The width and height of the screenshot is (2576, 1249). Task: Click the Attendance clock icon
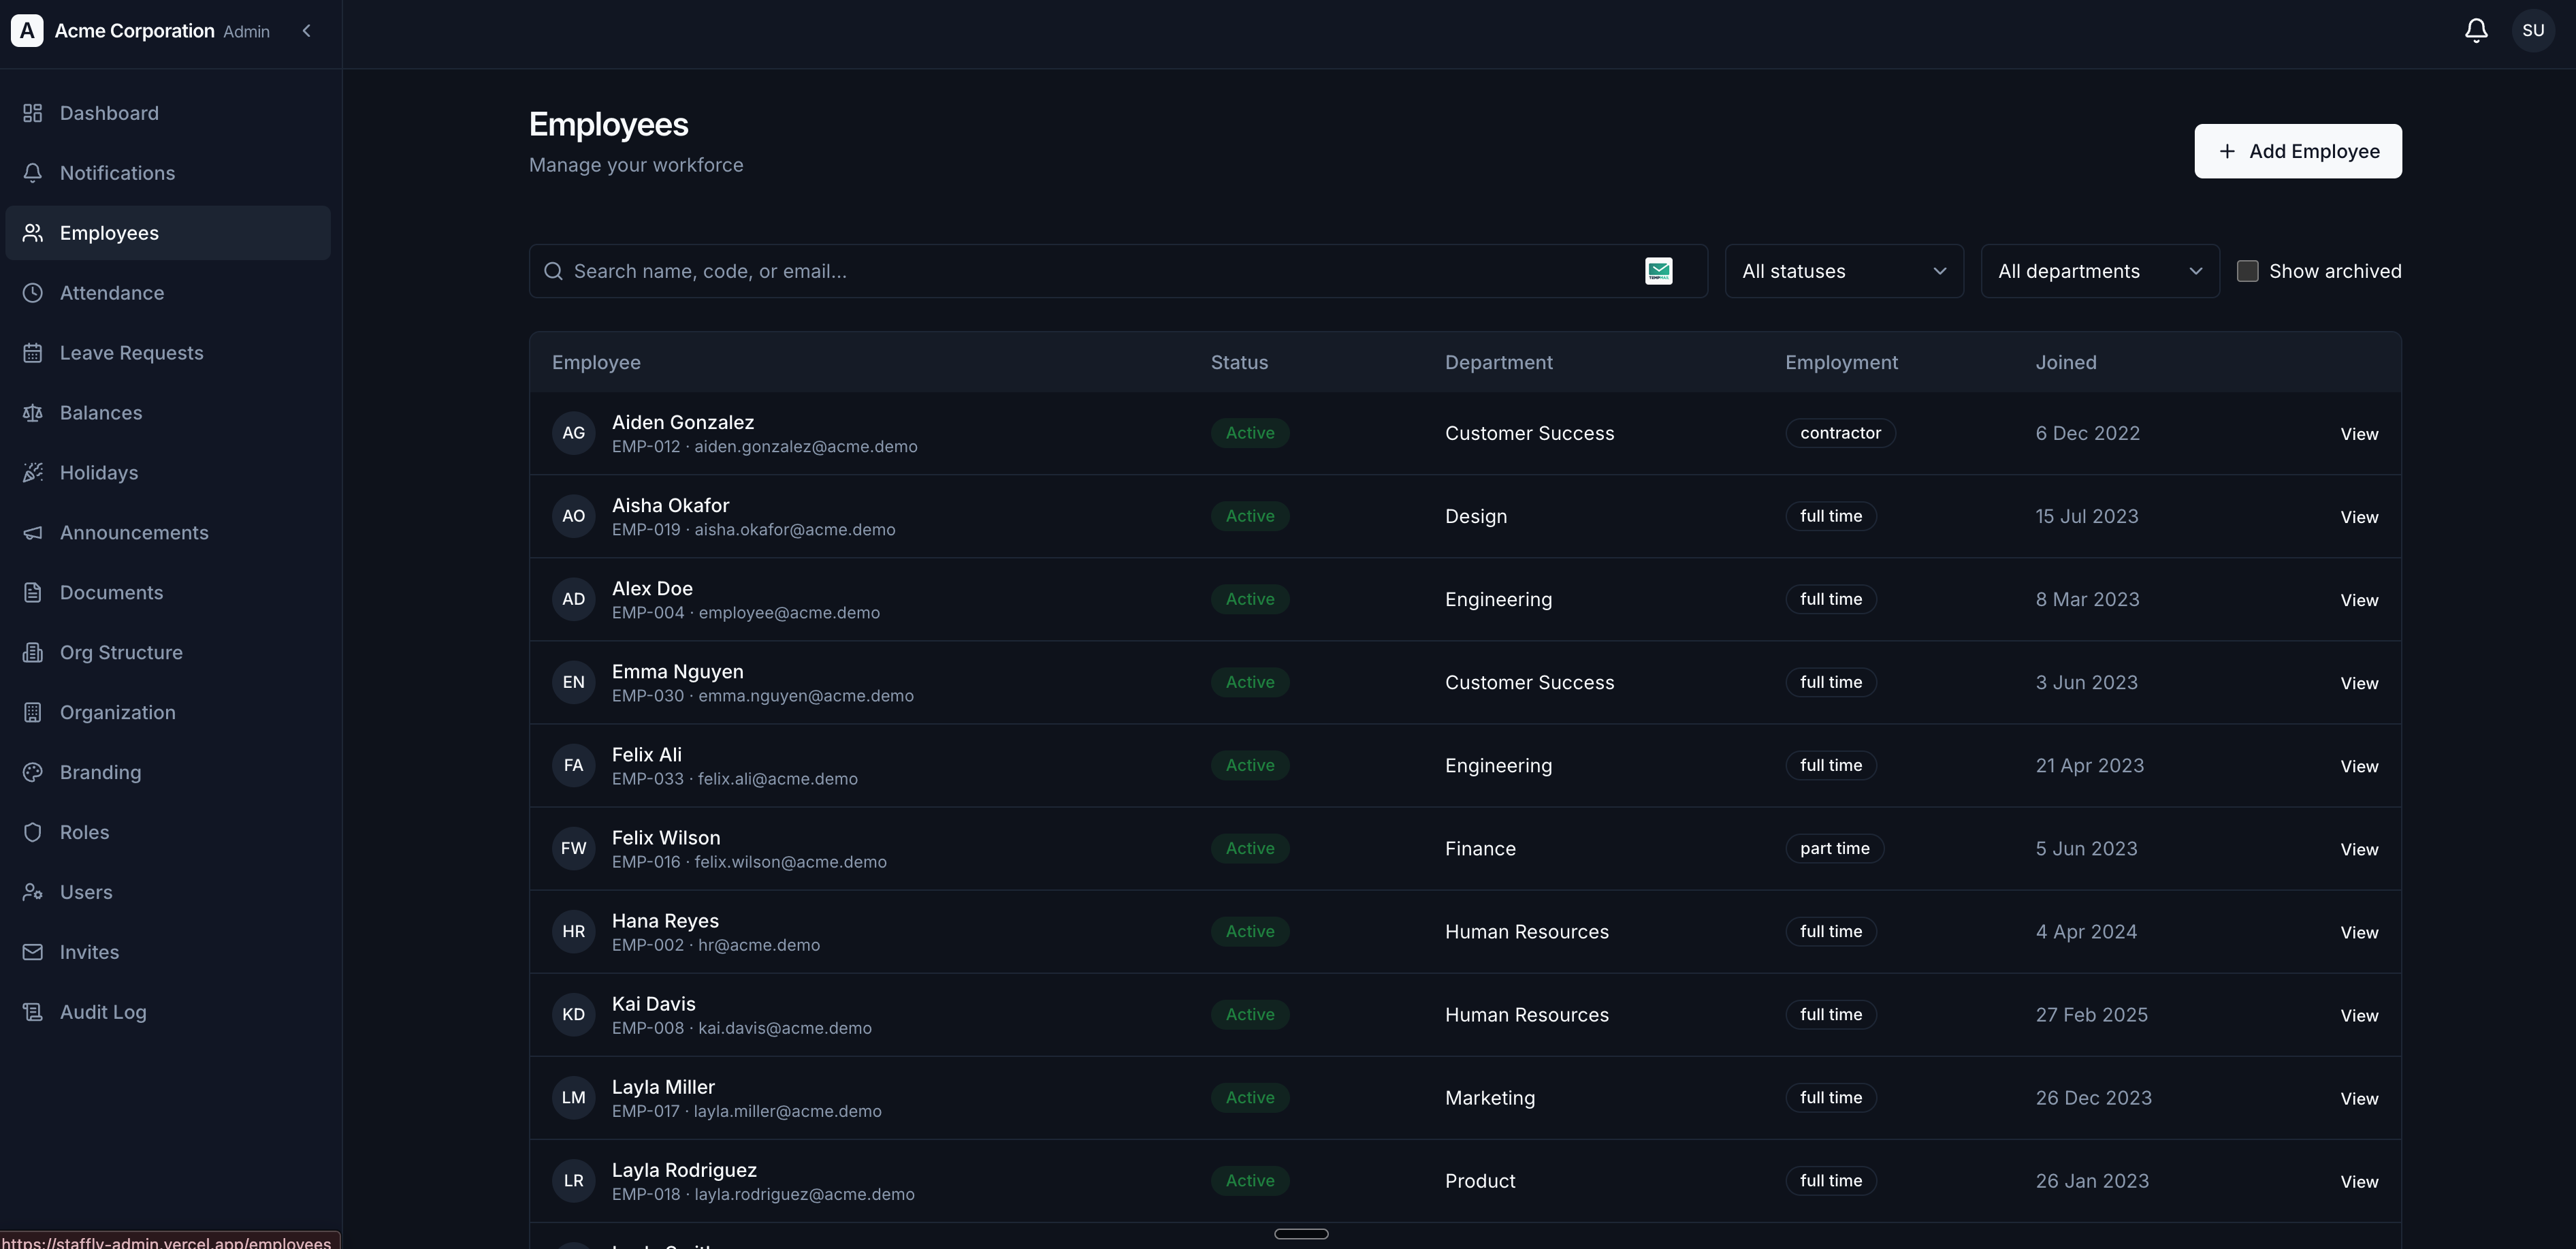(33, 293)
